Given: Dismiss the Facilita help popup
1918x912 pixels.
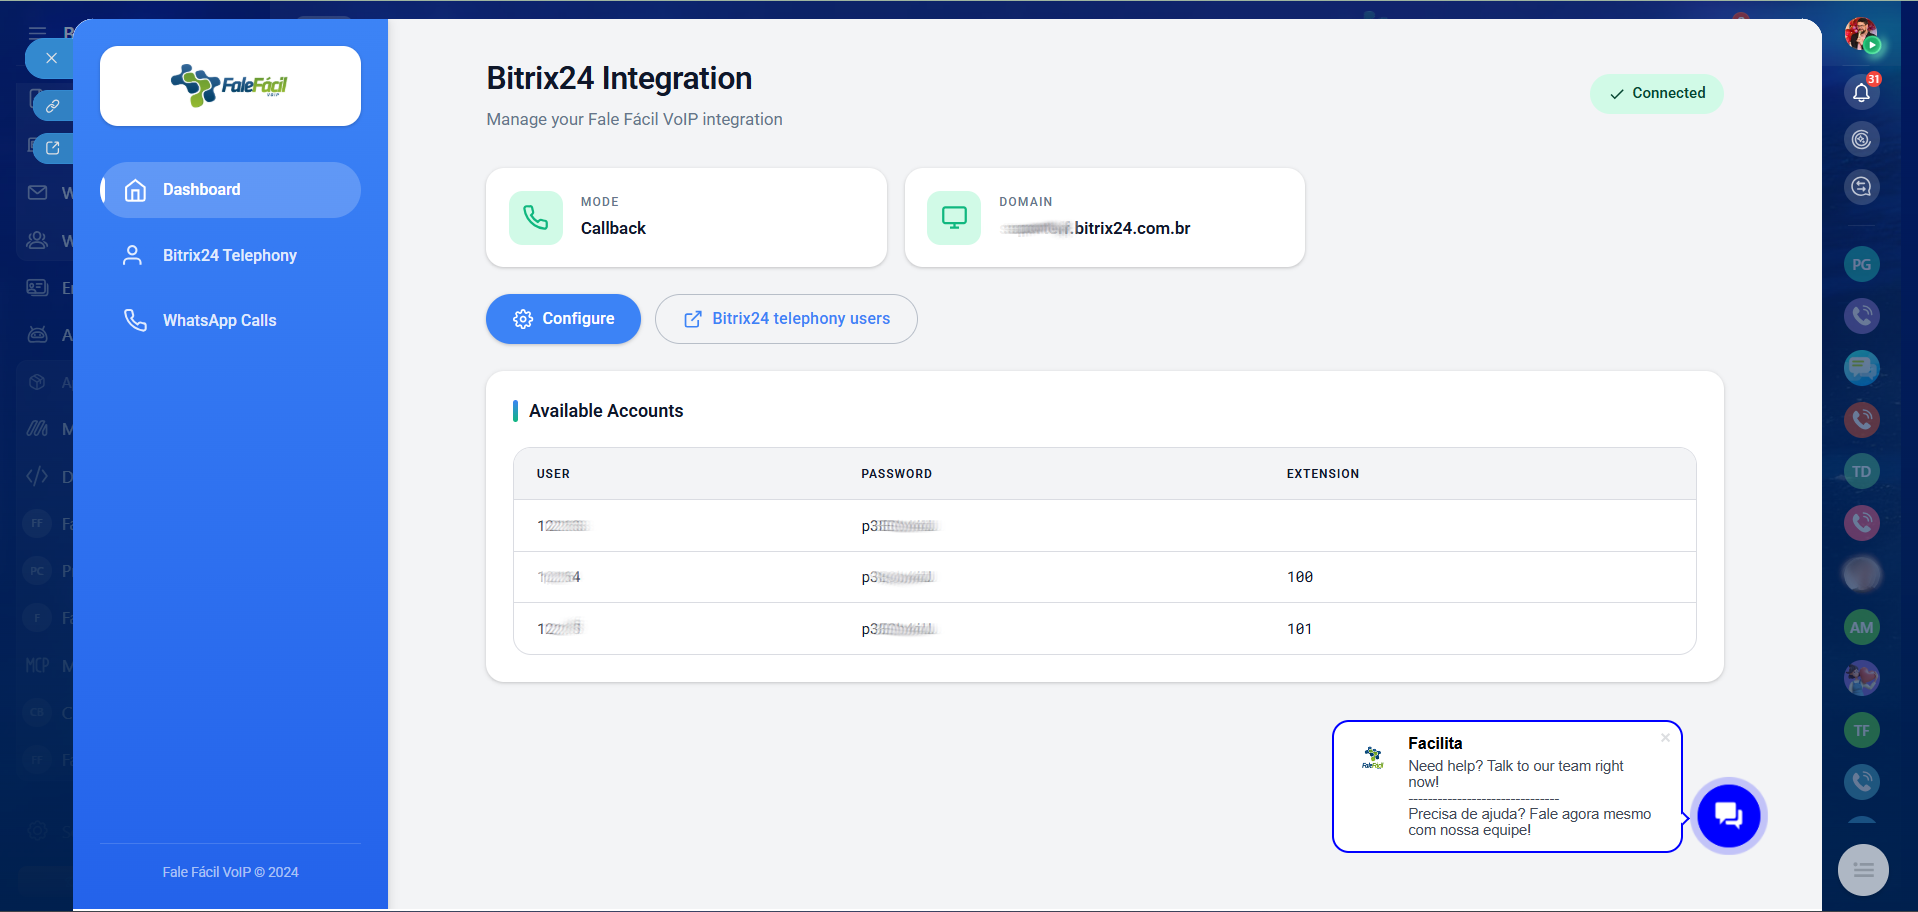Looking at the screenshot, I should [x=1665, y=738].
